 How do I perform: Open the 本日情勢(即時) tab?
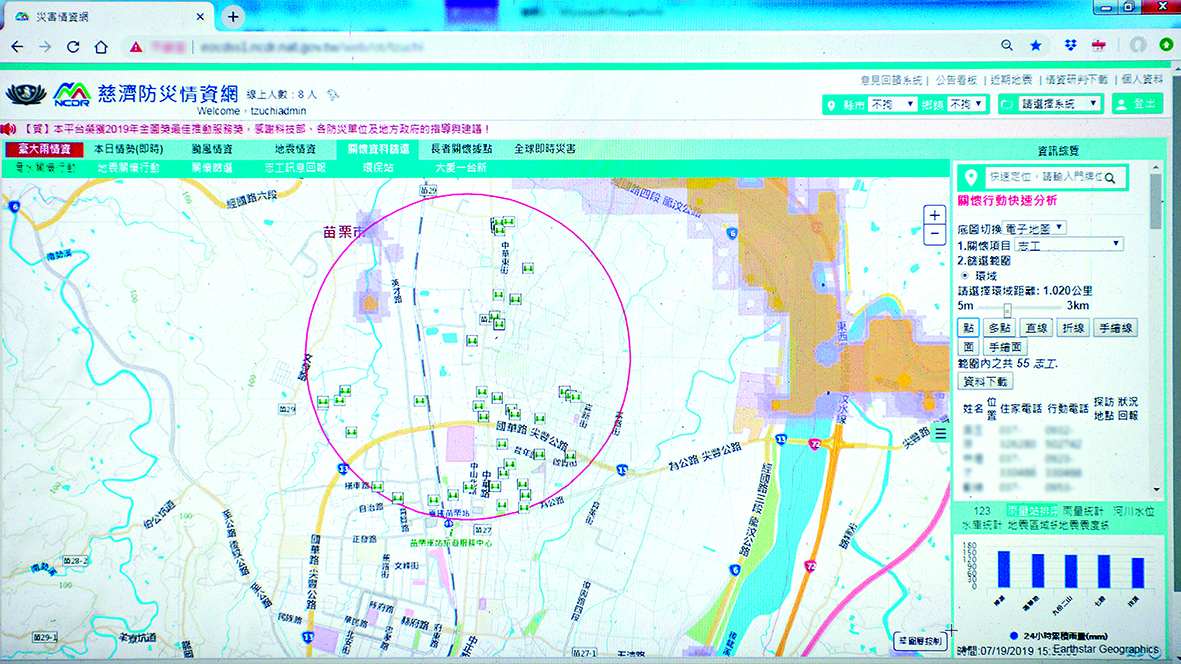click(x=129, y=149)
